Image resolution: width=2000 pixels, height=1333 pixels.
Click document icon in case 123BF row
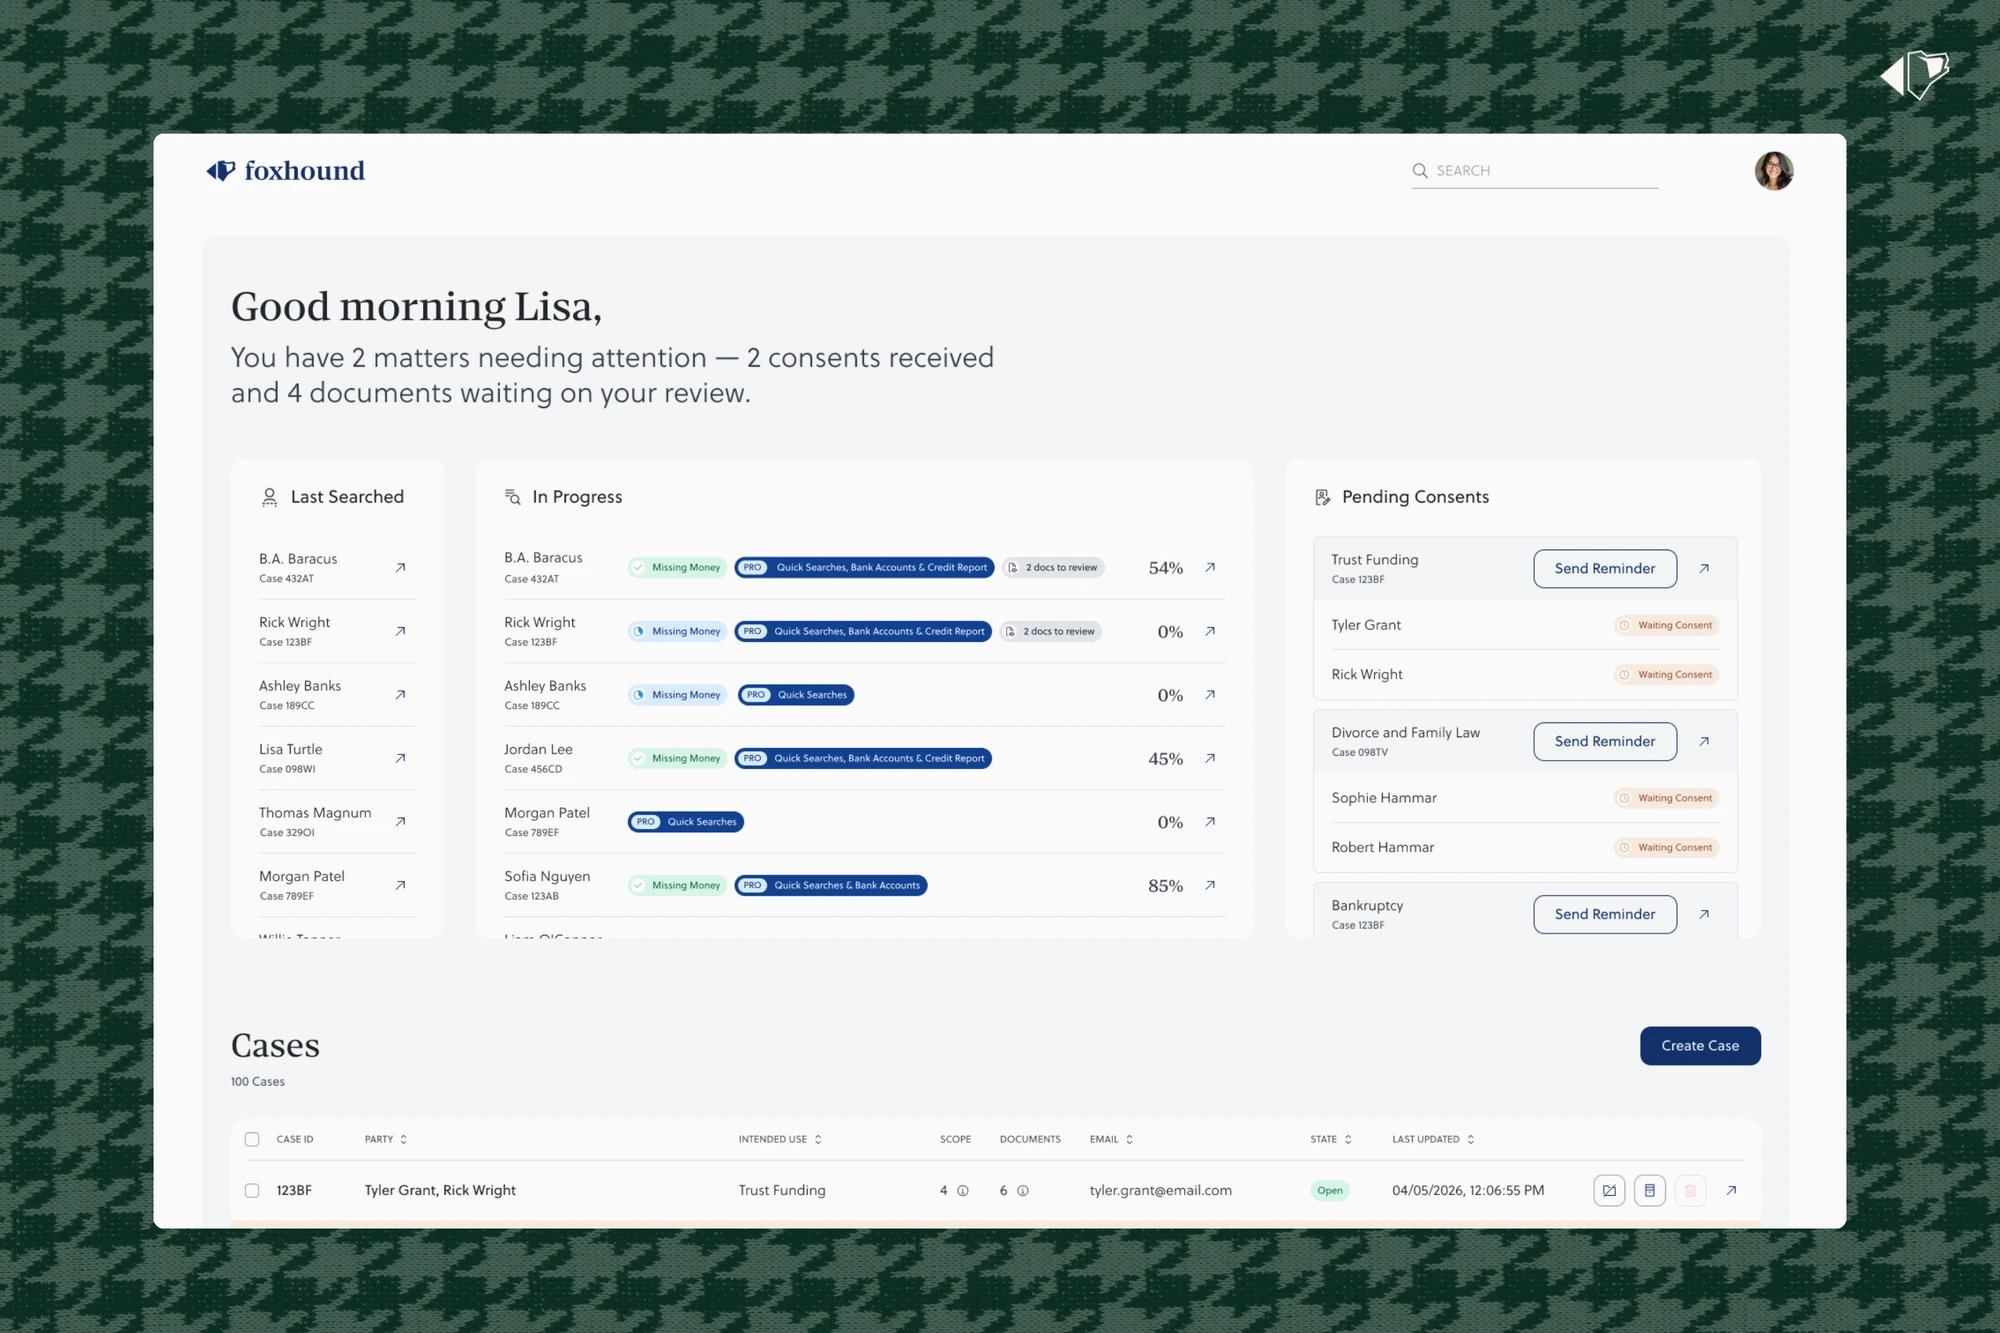point(1650,1190)
